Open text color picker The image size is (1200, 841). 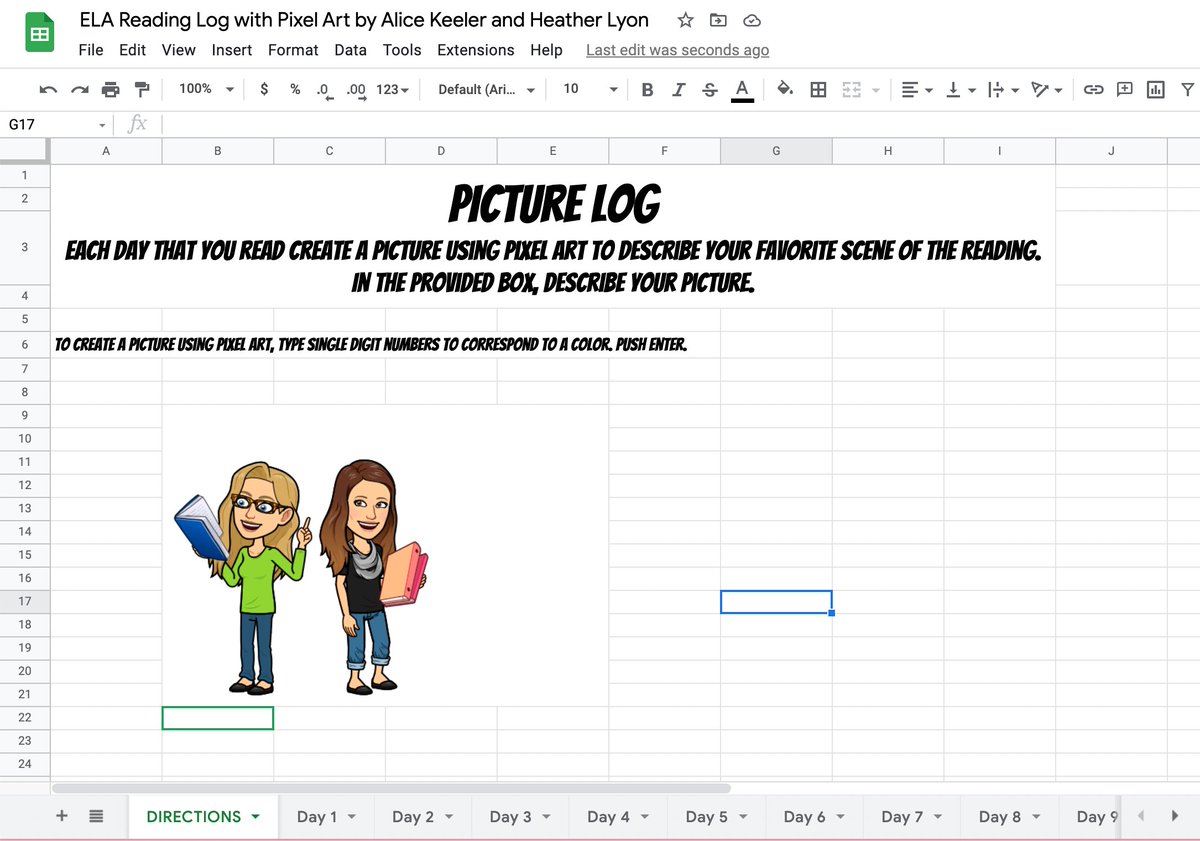742,91
